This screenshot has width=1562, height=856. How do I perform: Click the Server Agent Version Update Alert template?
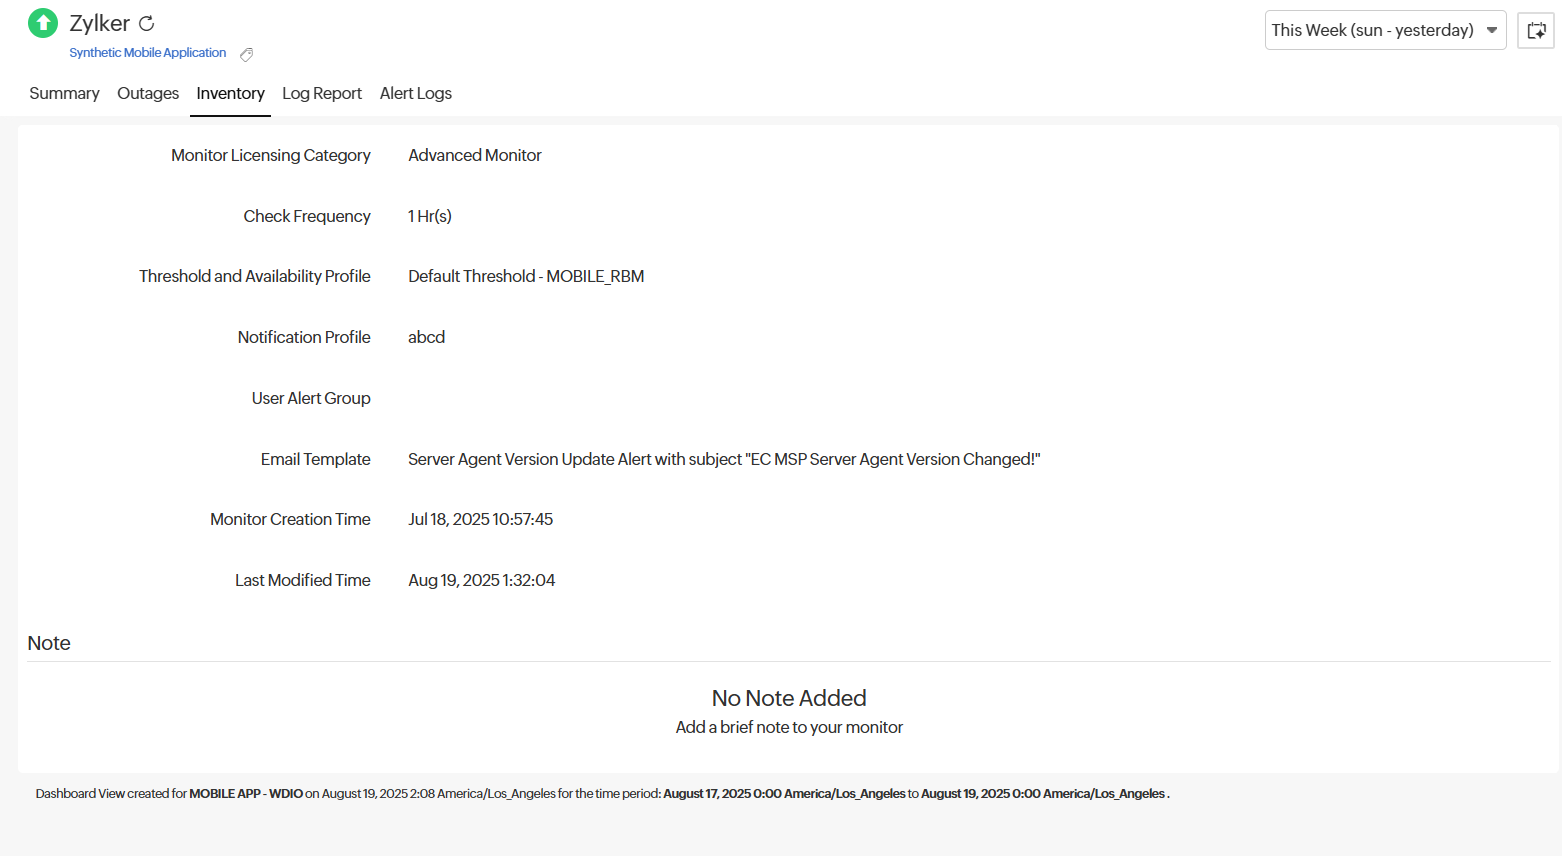point(723,459)
